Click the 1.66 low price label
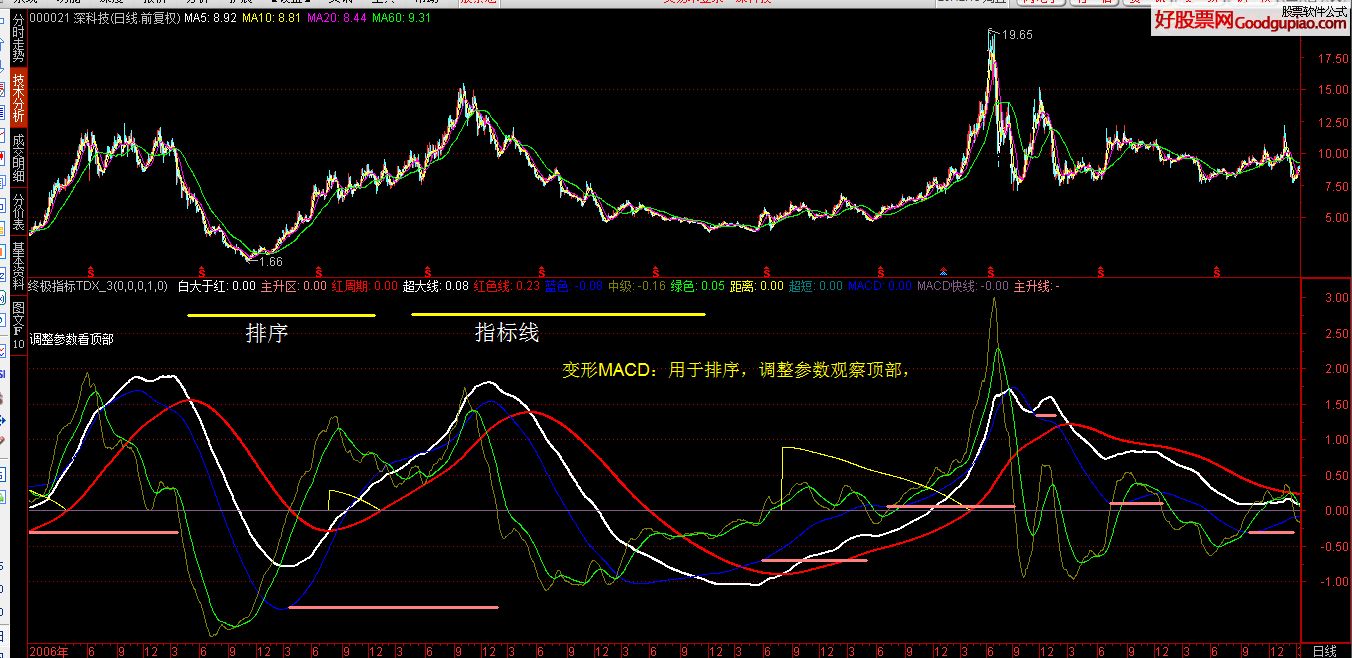The height and width of the screenshot is (658, 1352). (272, 261)
